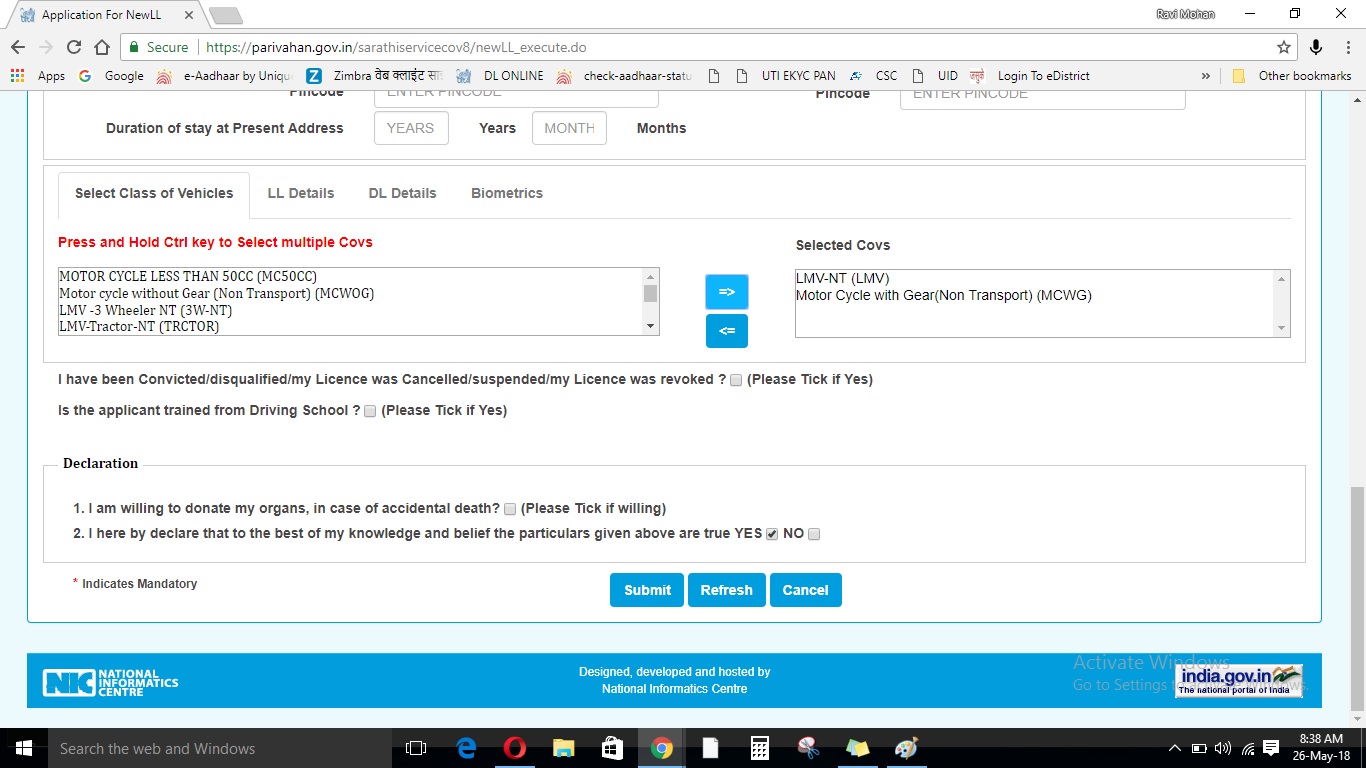
Task: Click the Refresh button
Action: pyautogui.click(x=726, y=590)
